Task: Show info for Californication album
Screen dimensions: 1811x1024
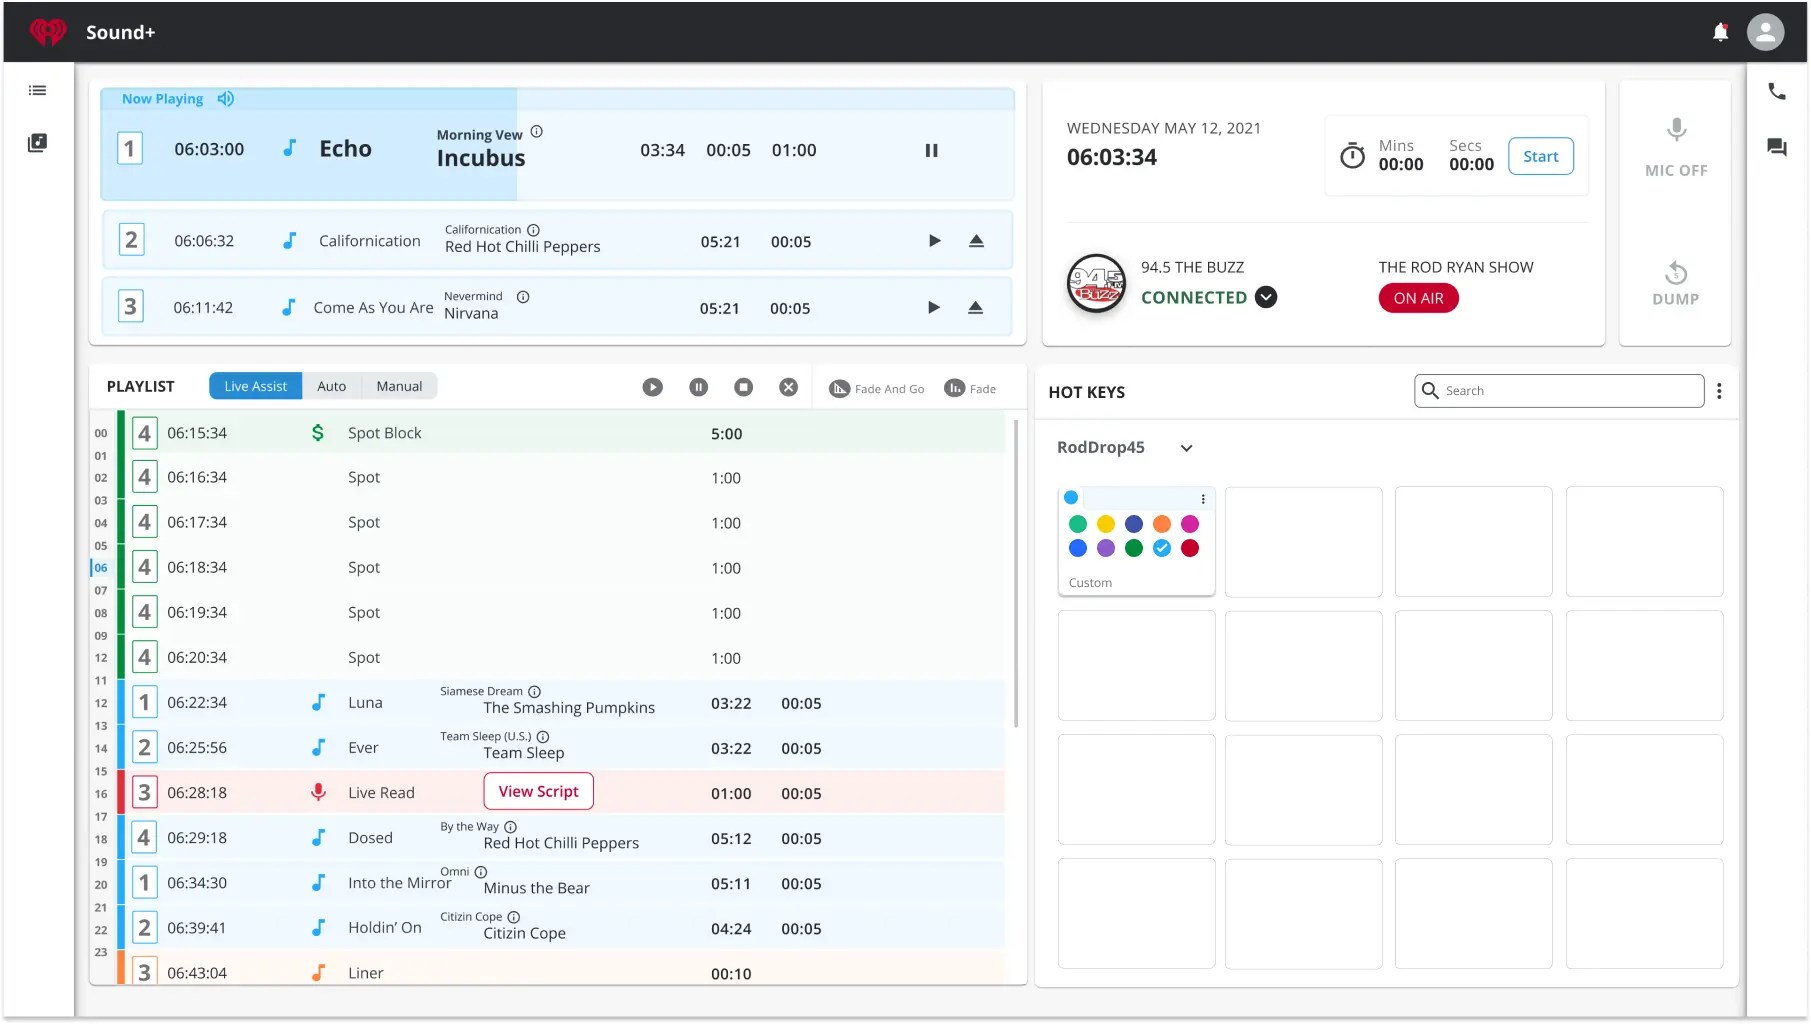Action: click(534, 230)
